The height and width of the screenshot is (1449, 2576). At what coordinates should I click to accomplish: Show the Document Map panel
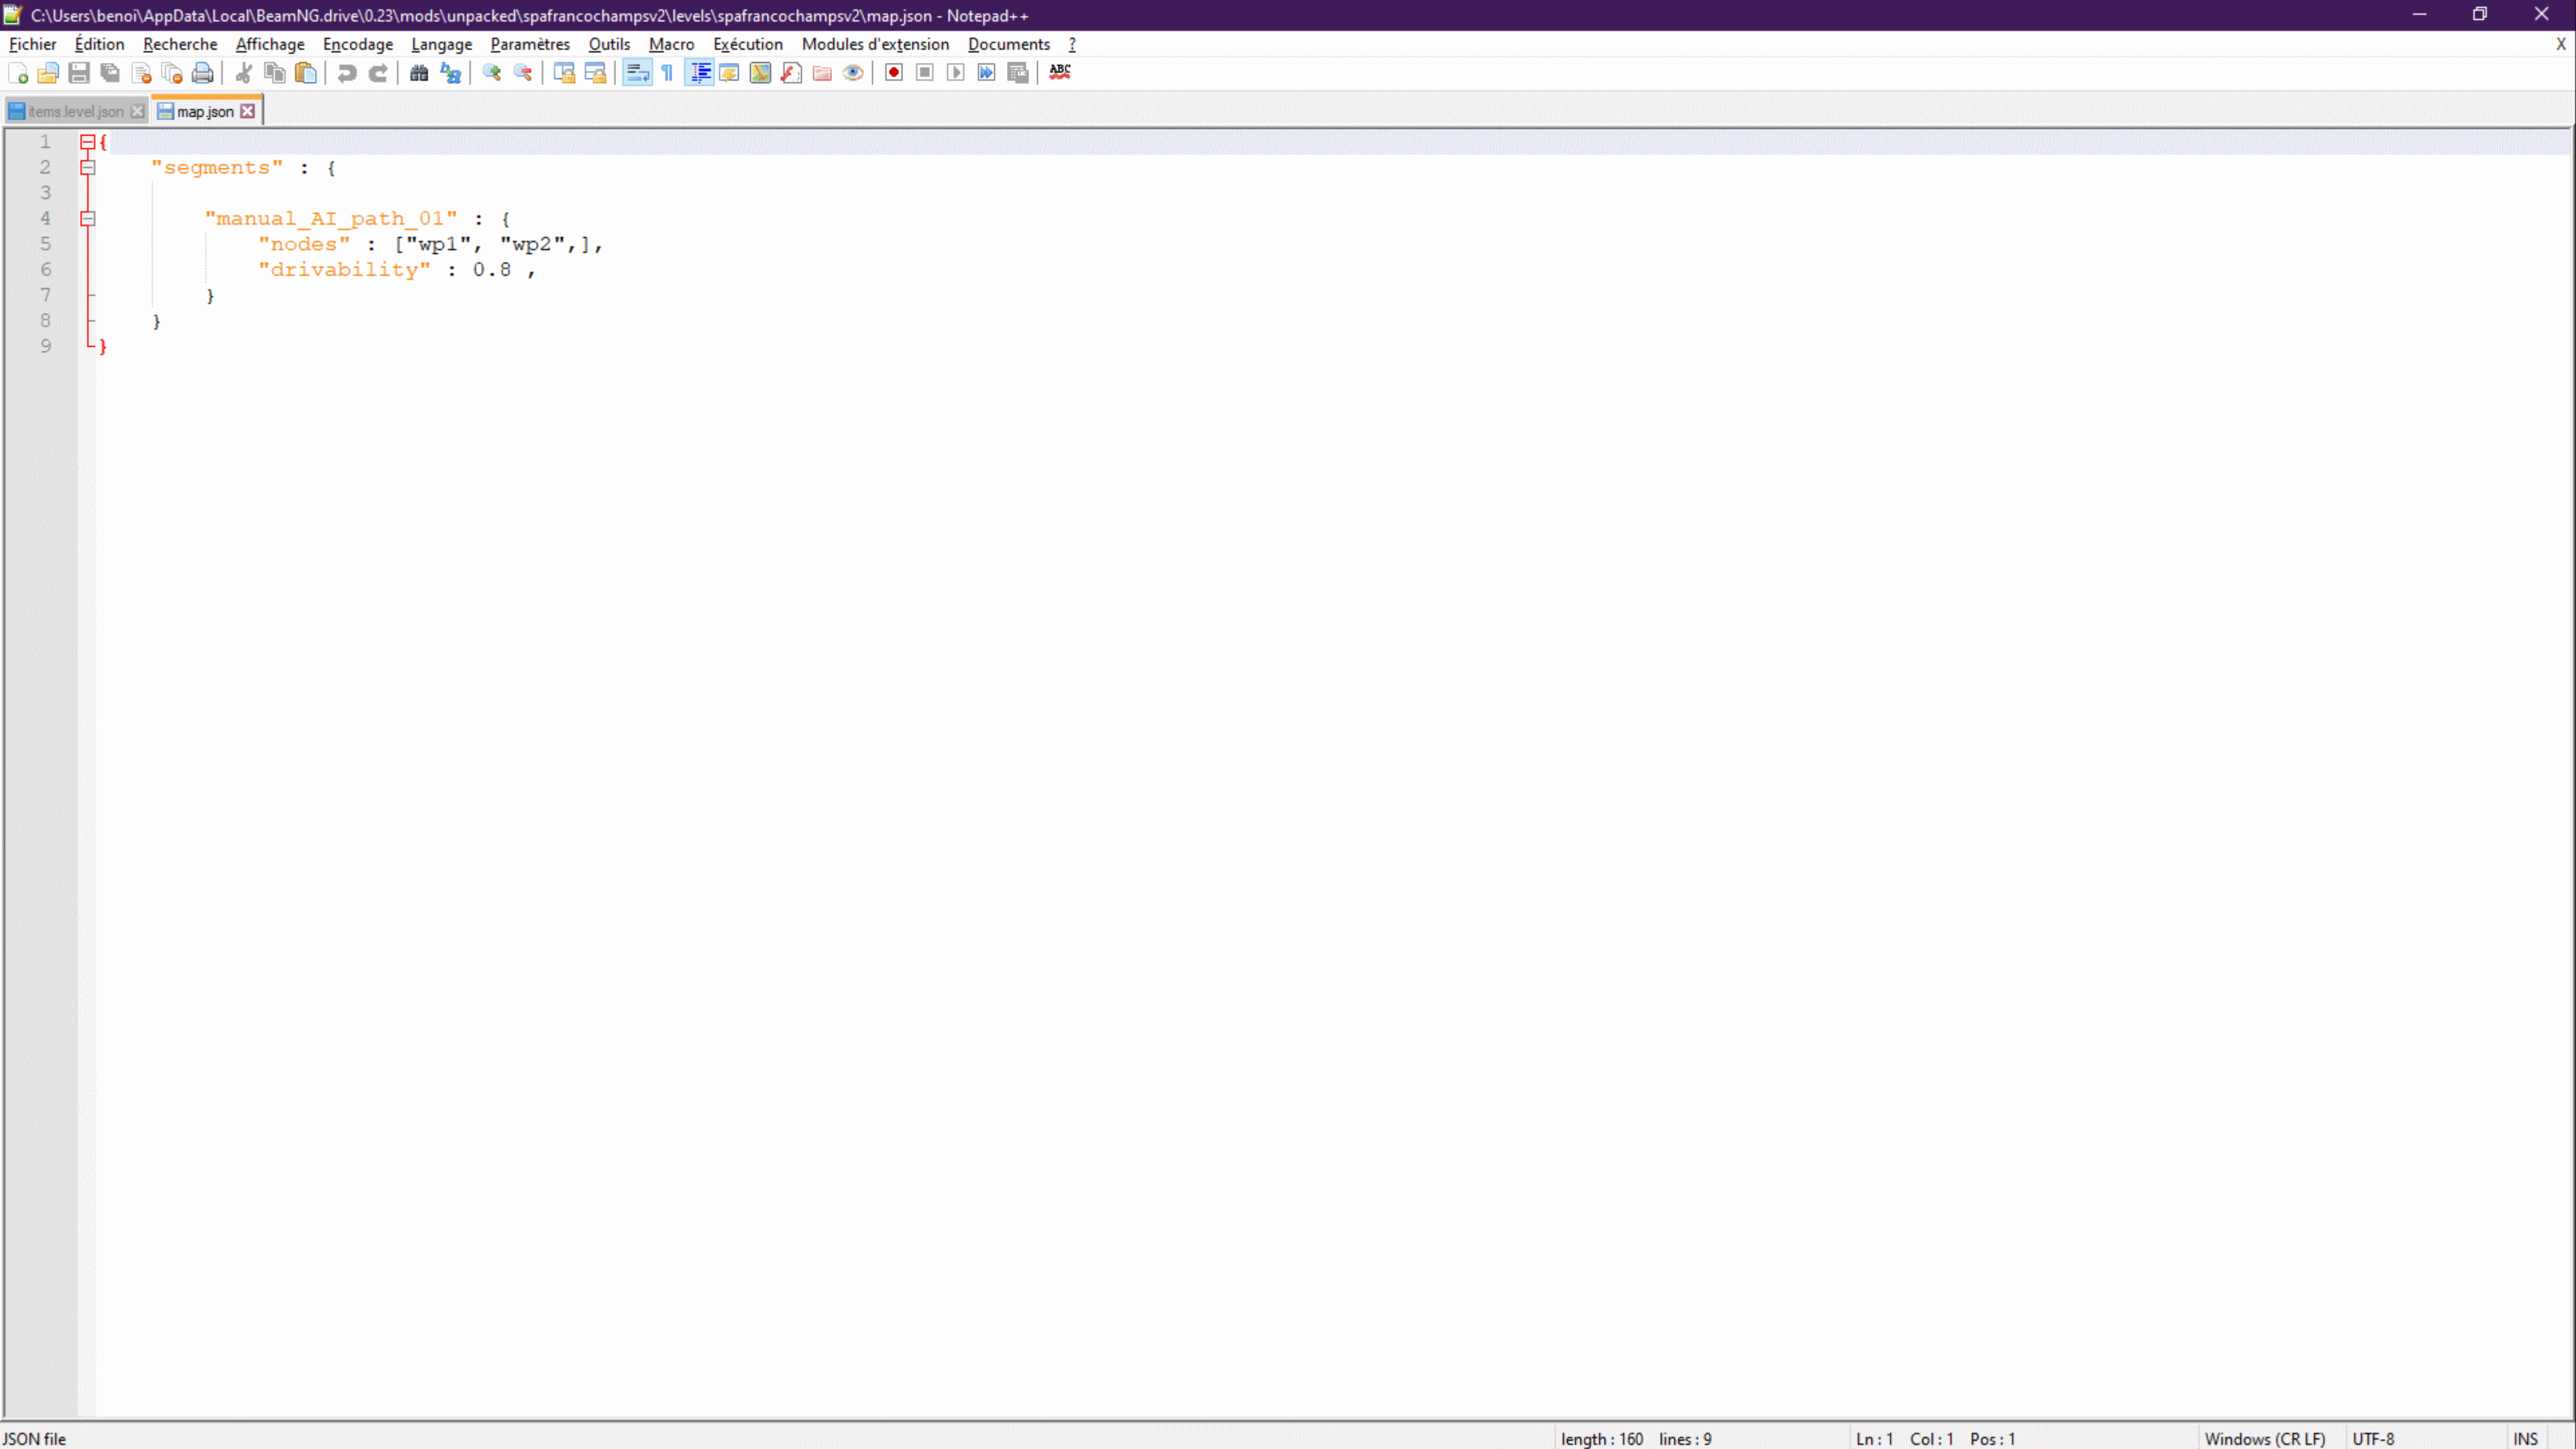(x=760, y=73)
